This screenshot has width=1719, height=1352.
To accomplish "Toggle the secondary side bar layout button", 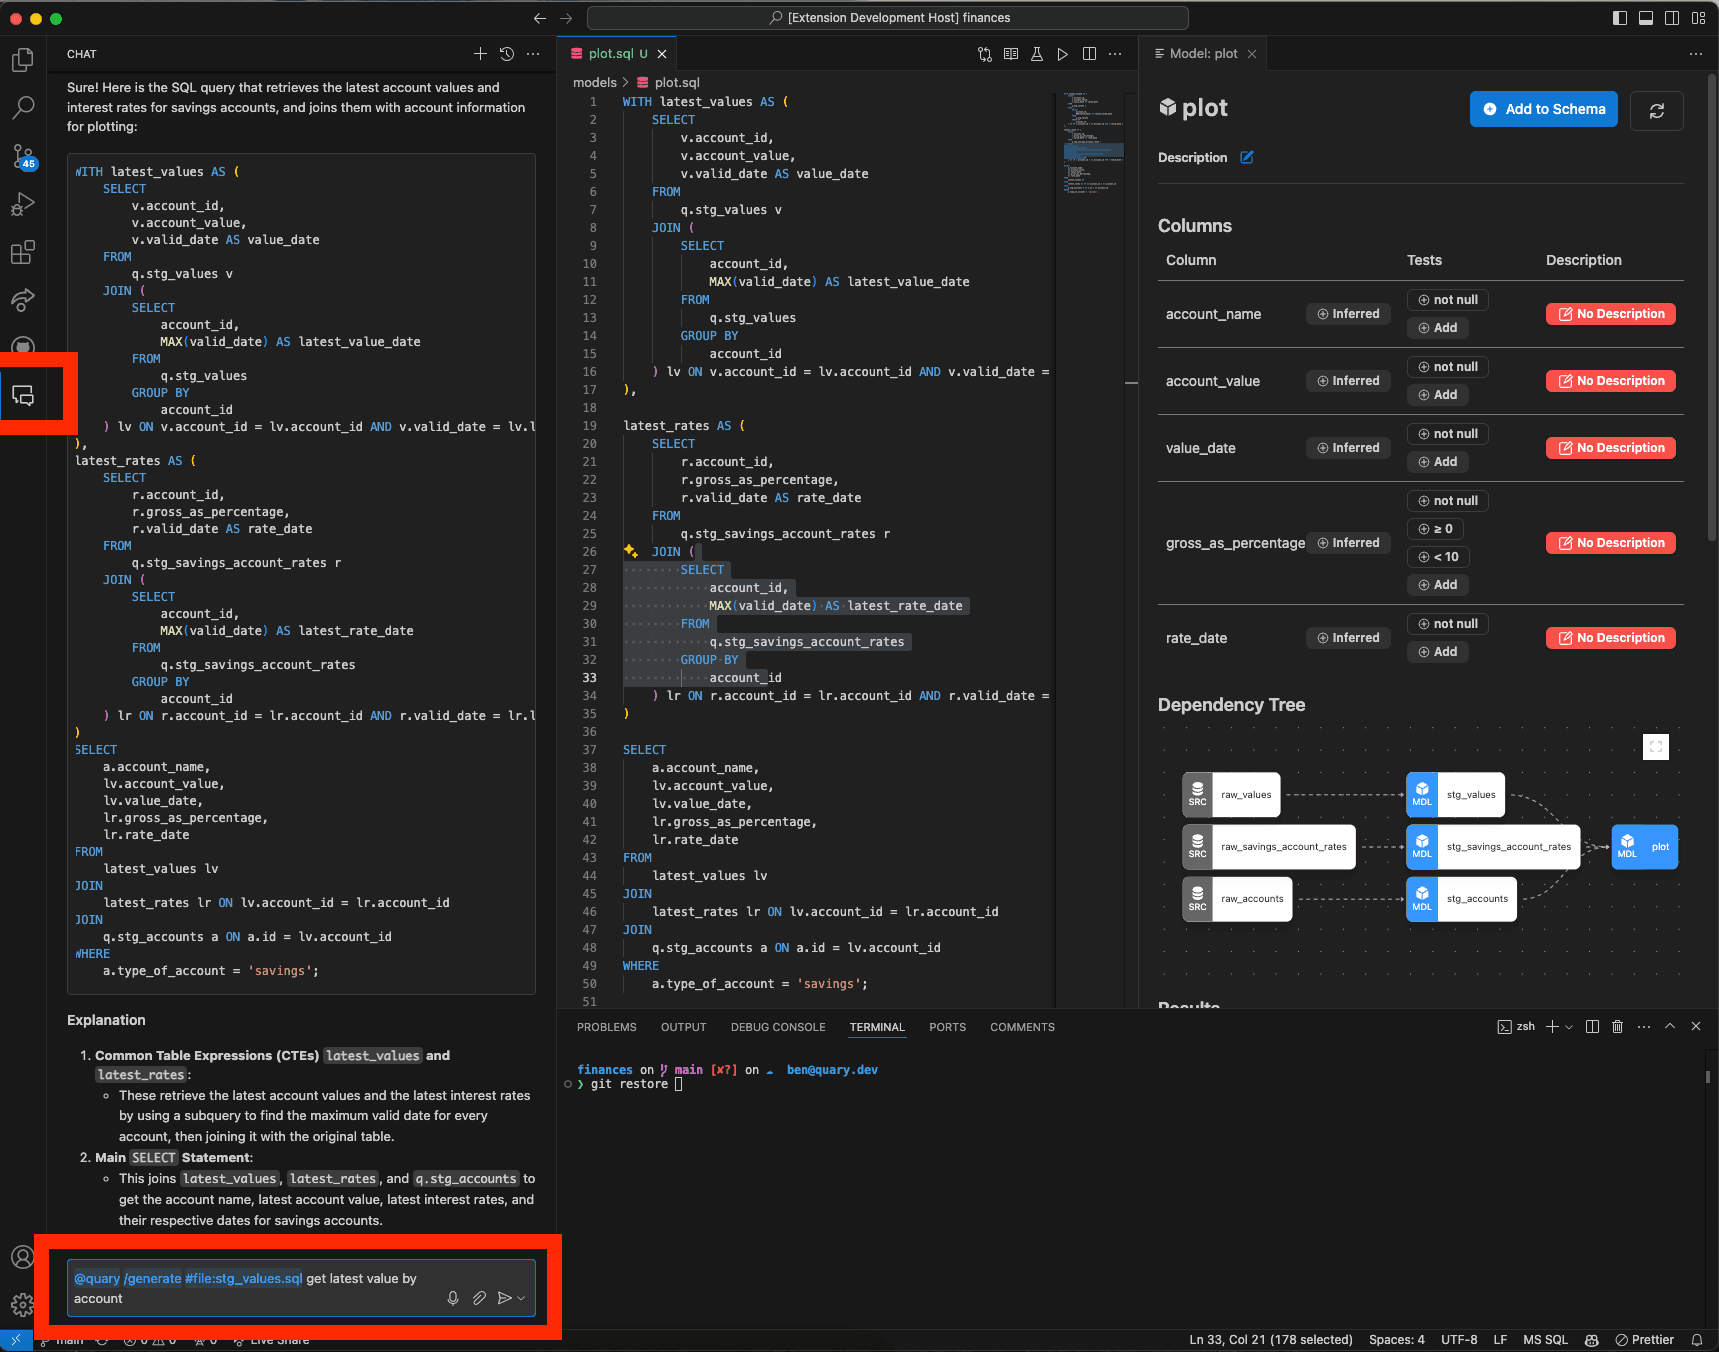I will coord(1672,18).
